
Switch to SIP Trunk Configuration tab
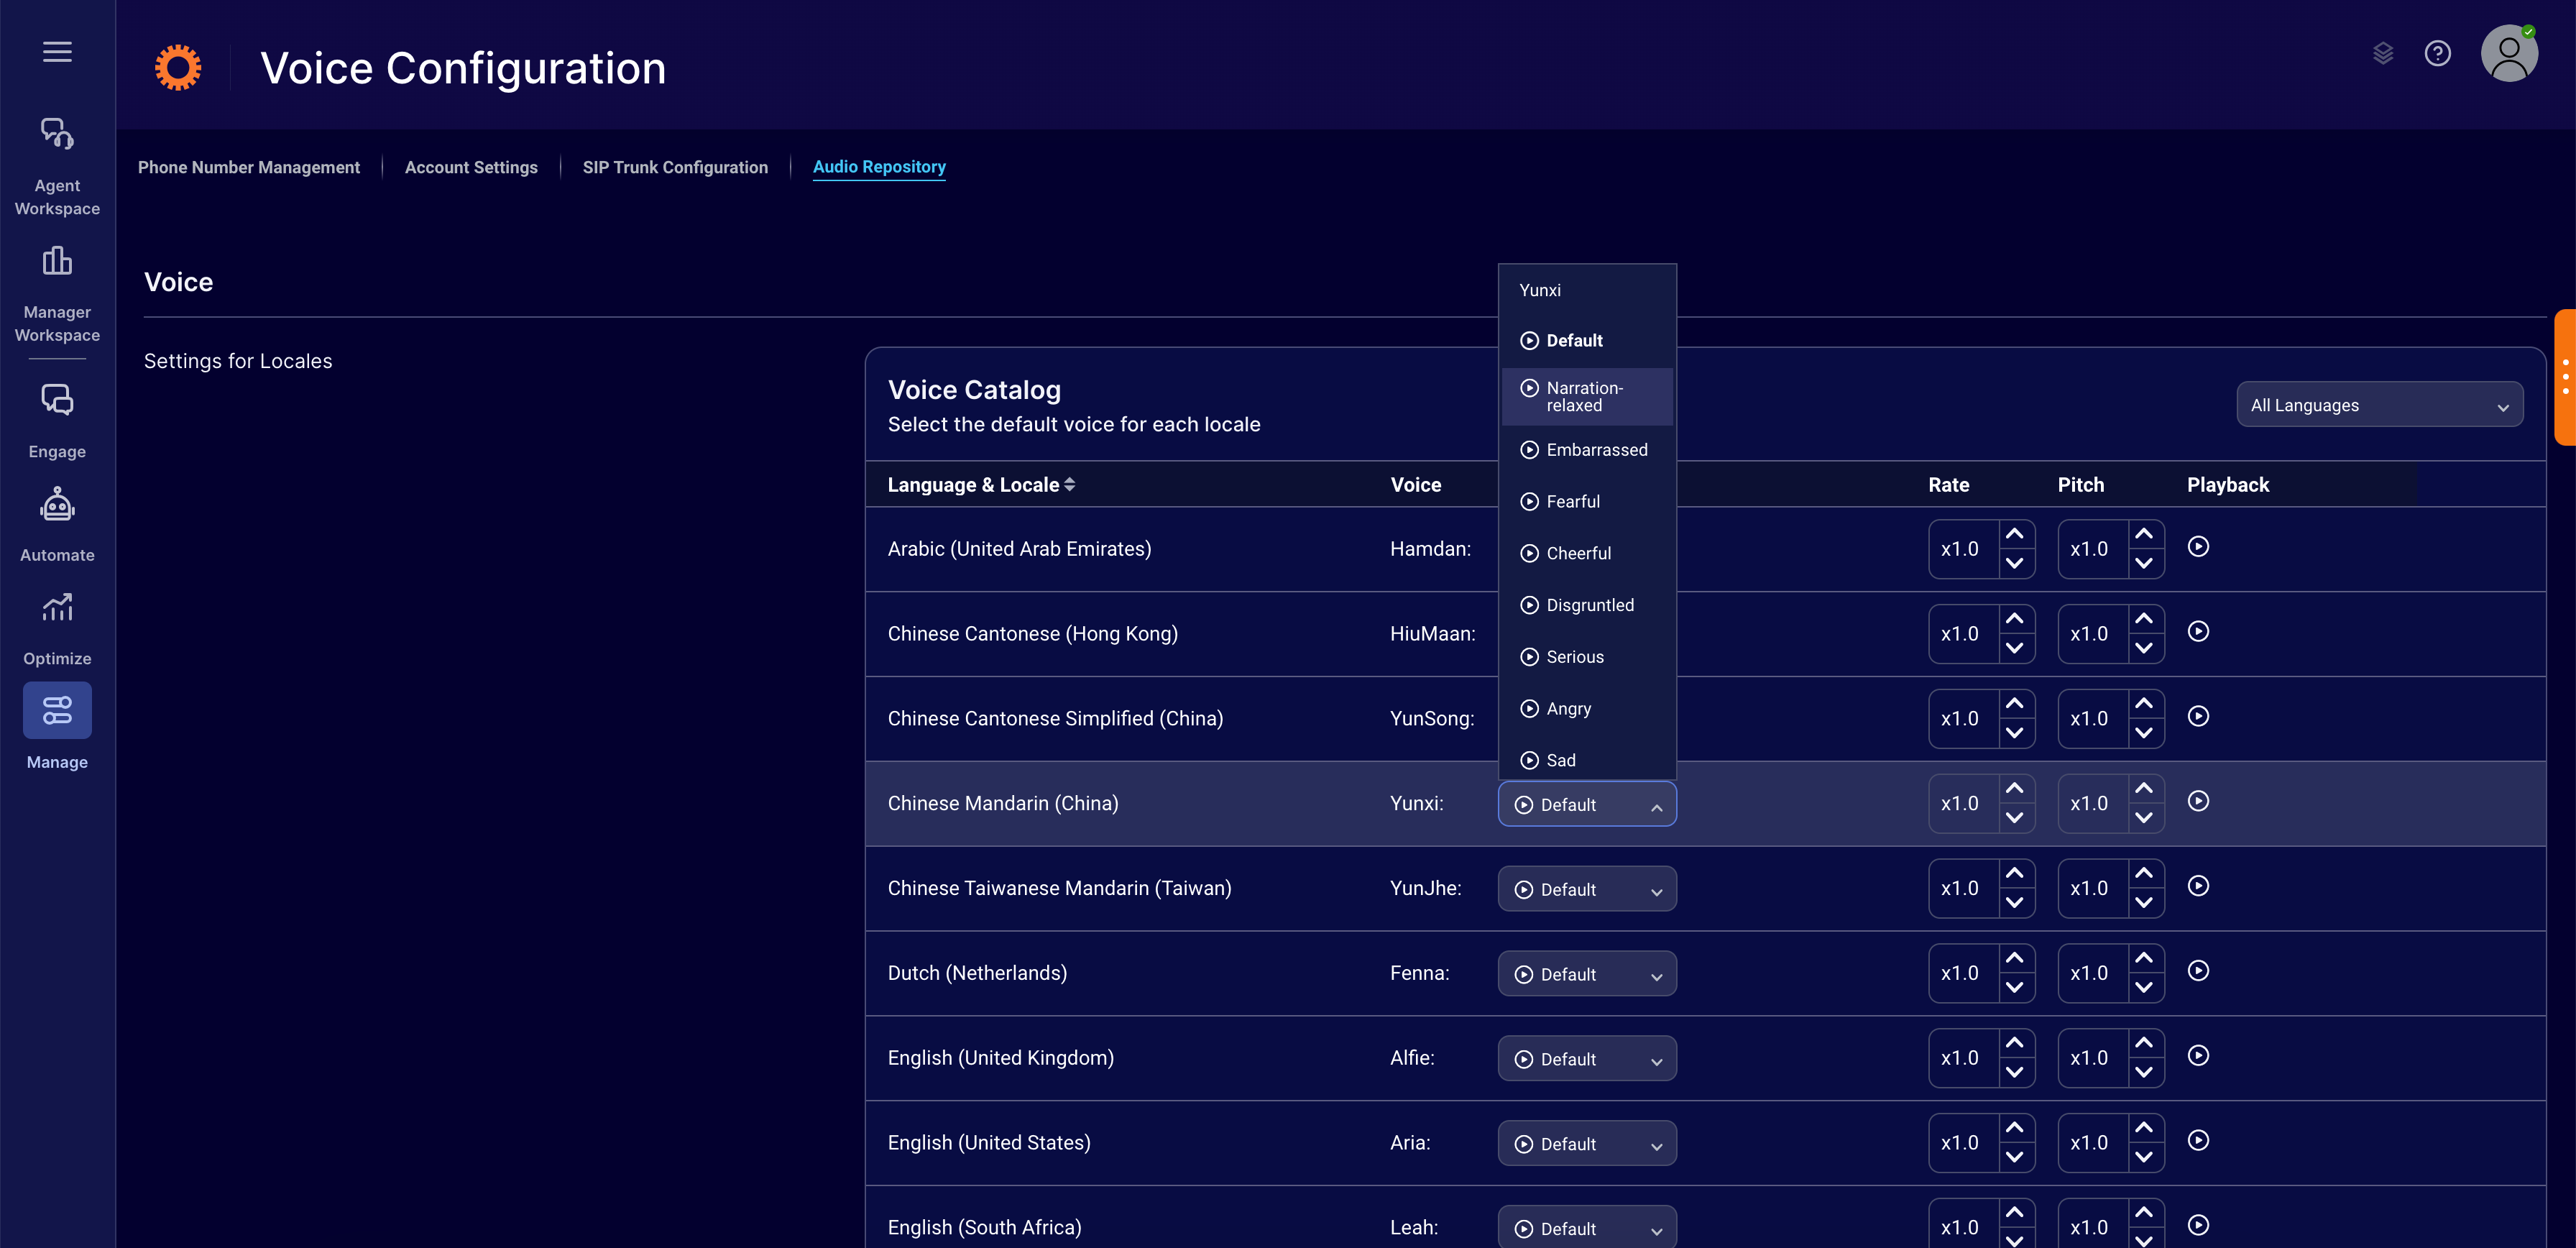tap(675, 167)
